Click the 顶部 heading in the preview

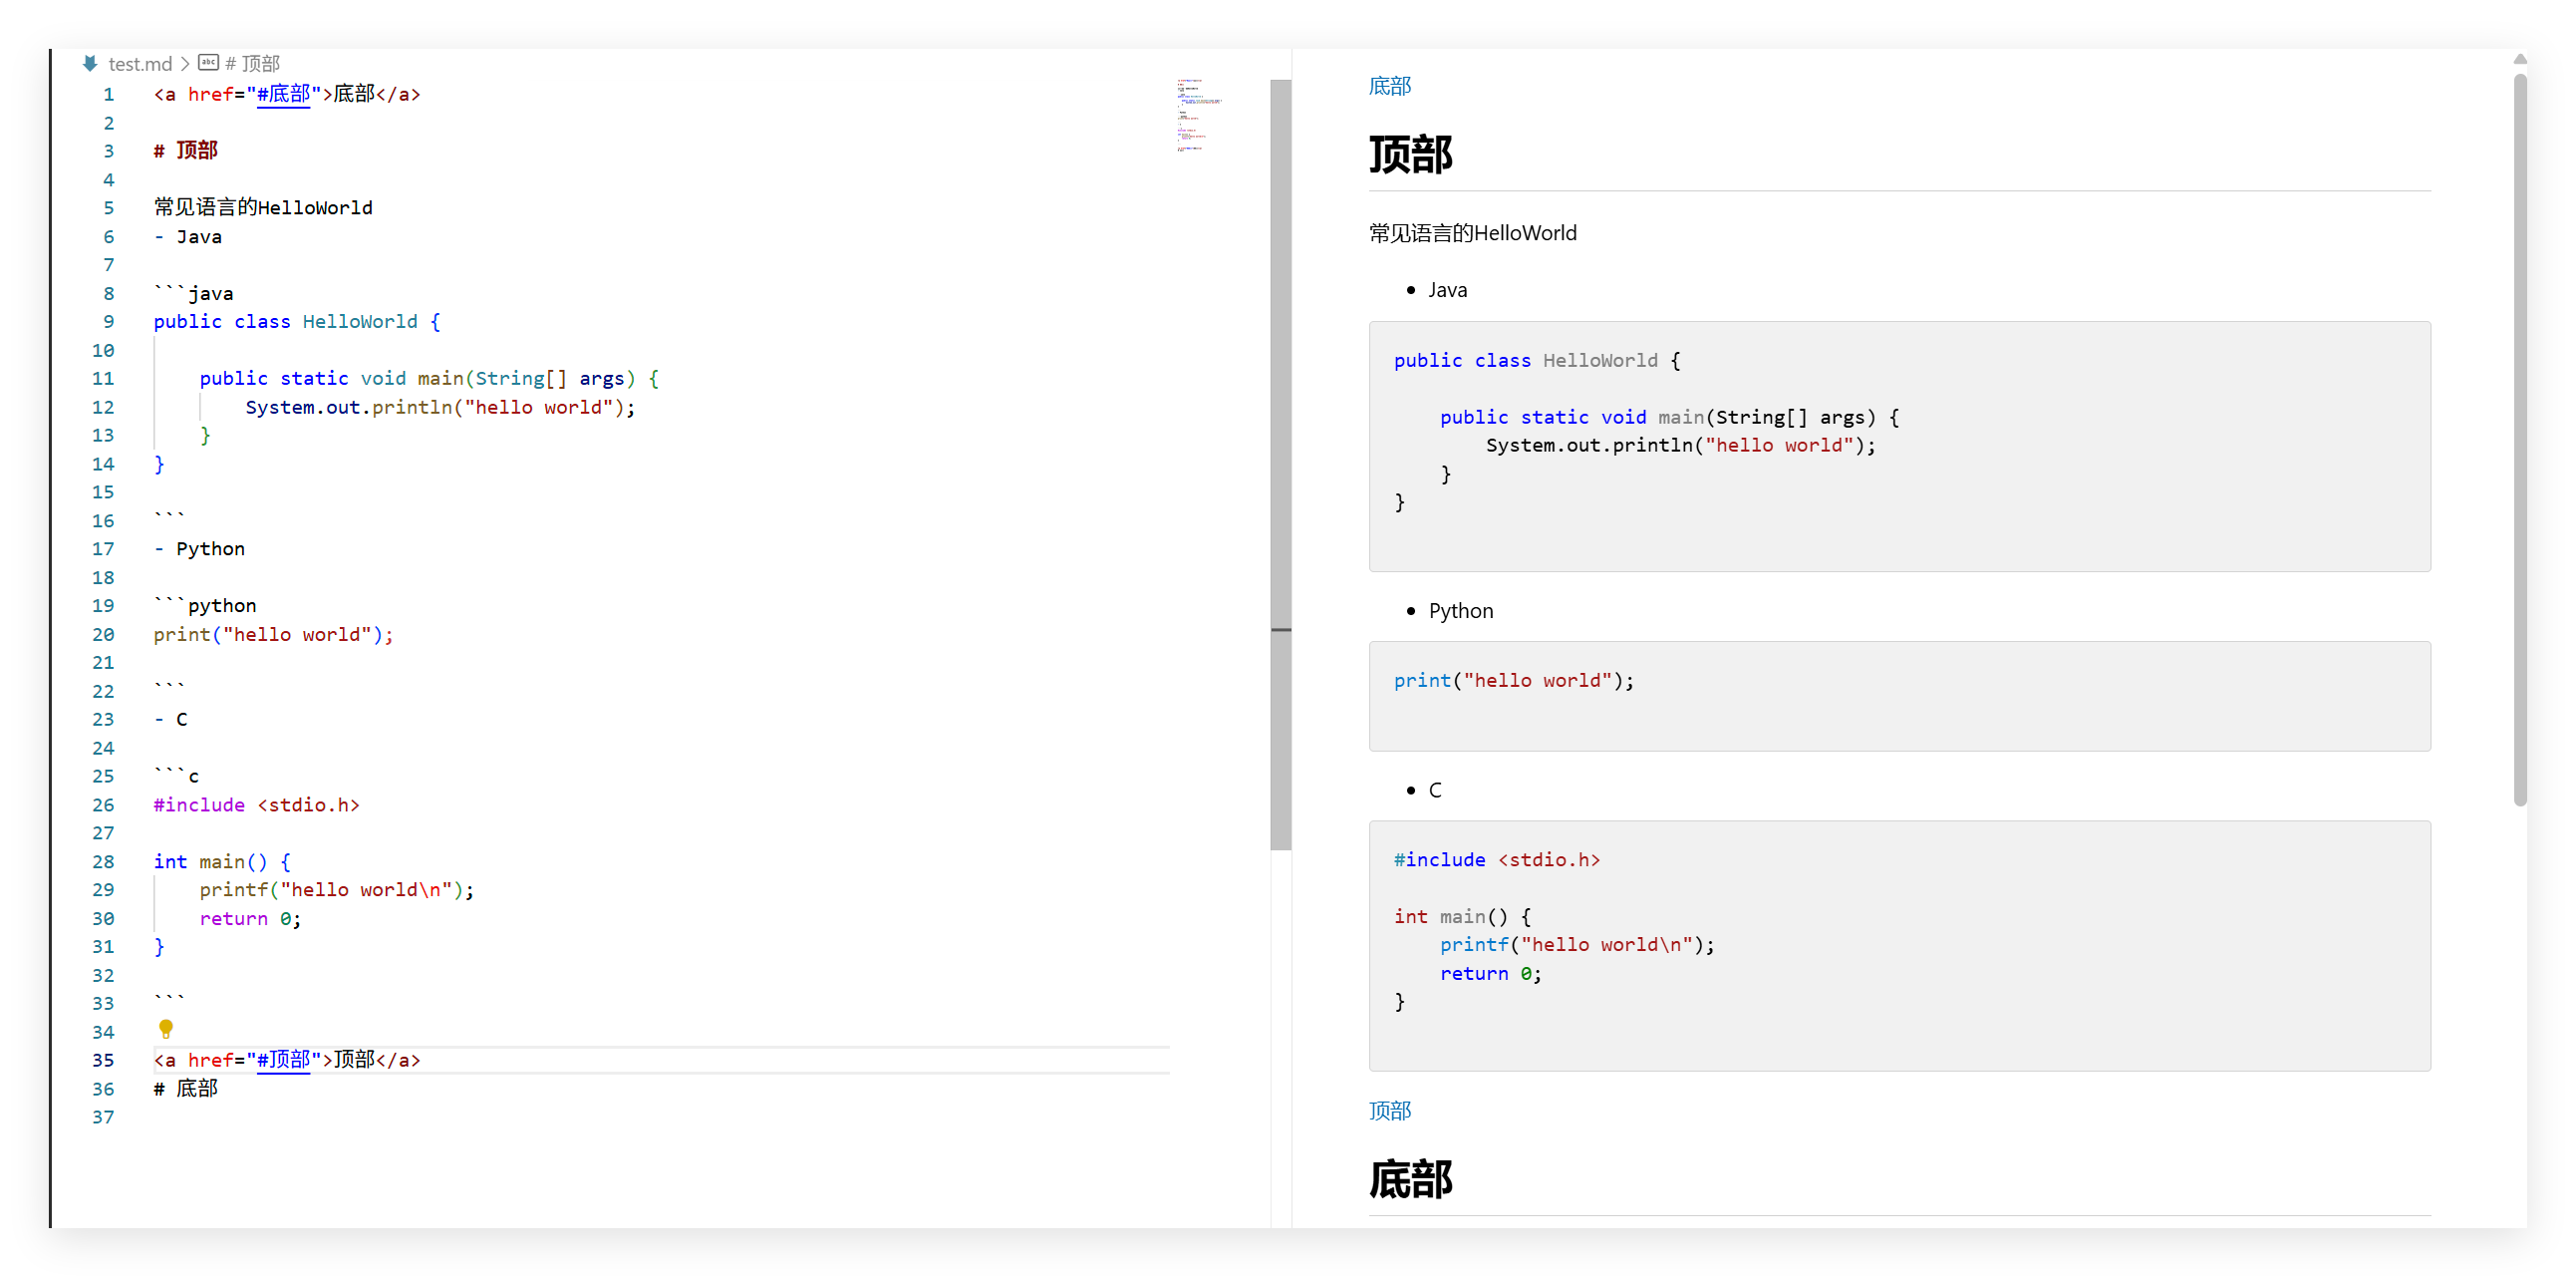1410,155
